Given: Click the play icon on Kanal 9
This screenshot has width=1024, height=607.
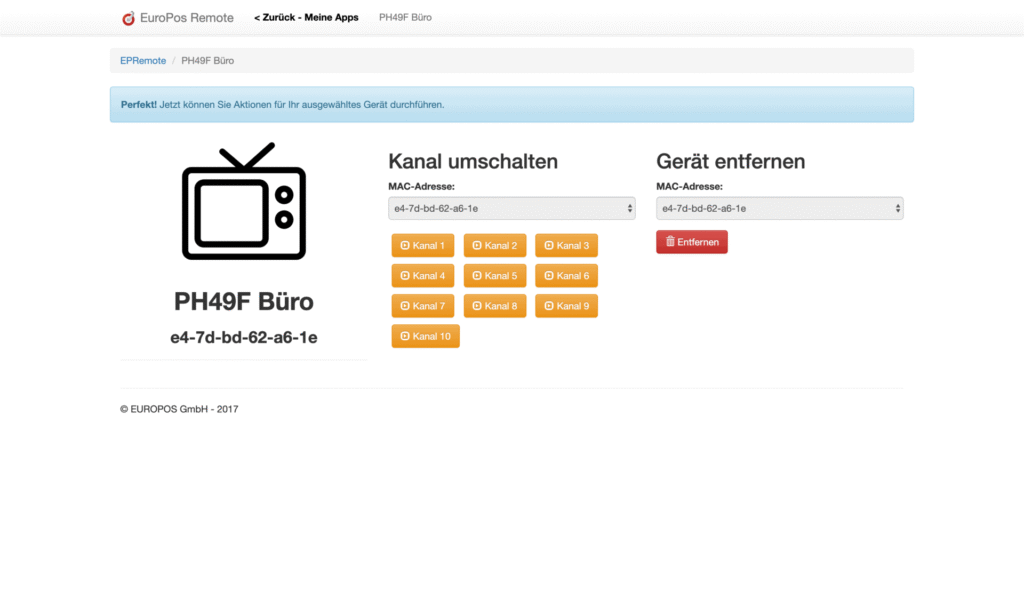Looking at the screenshot, I should 549,306.
